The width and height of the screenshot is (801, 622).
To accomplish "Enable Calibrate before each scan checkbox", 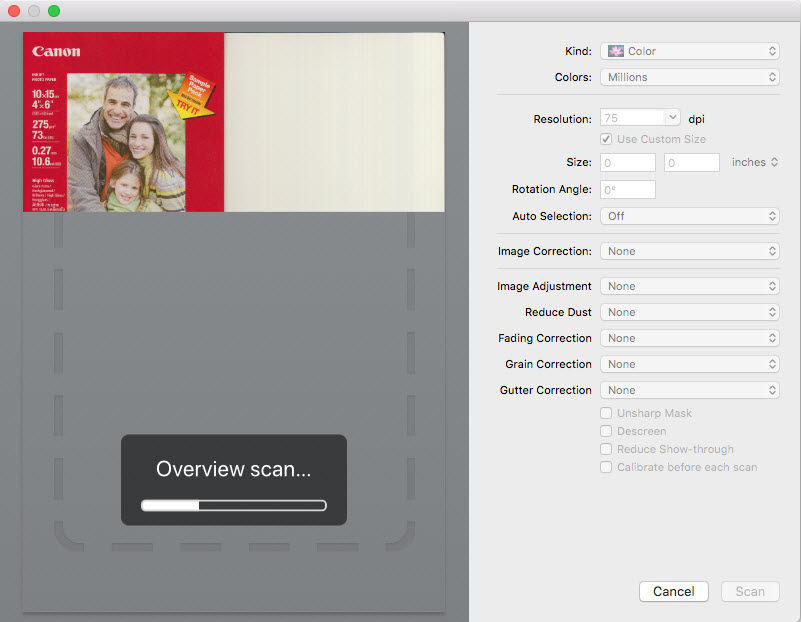I will [606, 467].
